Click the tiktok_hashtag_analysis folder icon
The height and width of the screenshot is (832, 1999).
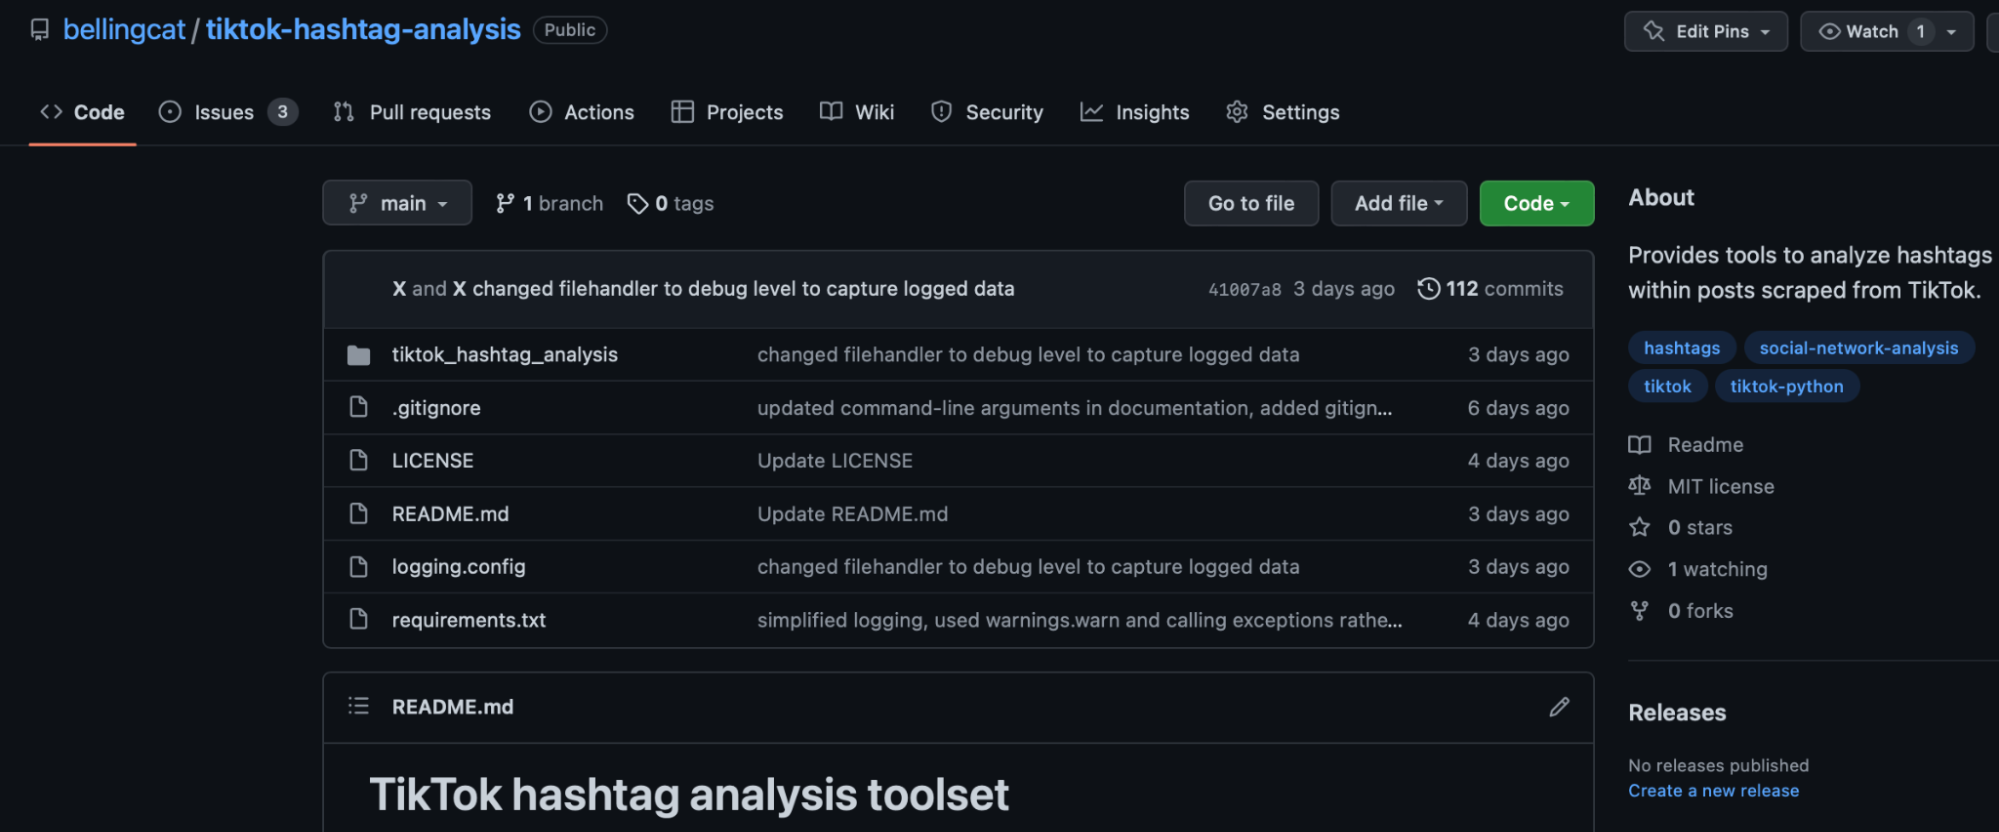pos(358,355)
